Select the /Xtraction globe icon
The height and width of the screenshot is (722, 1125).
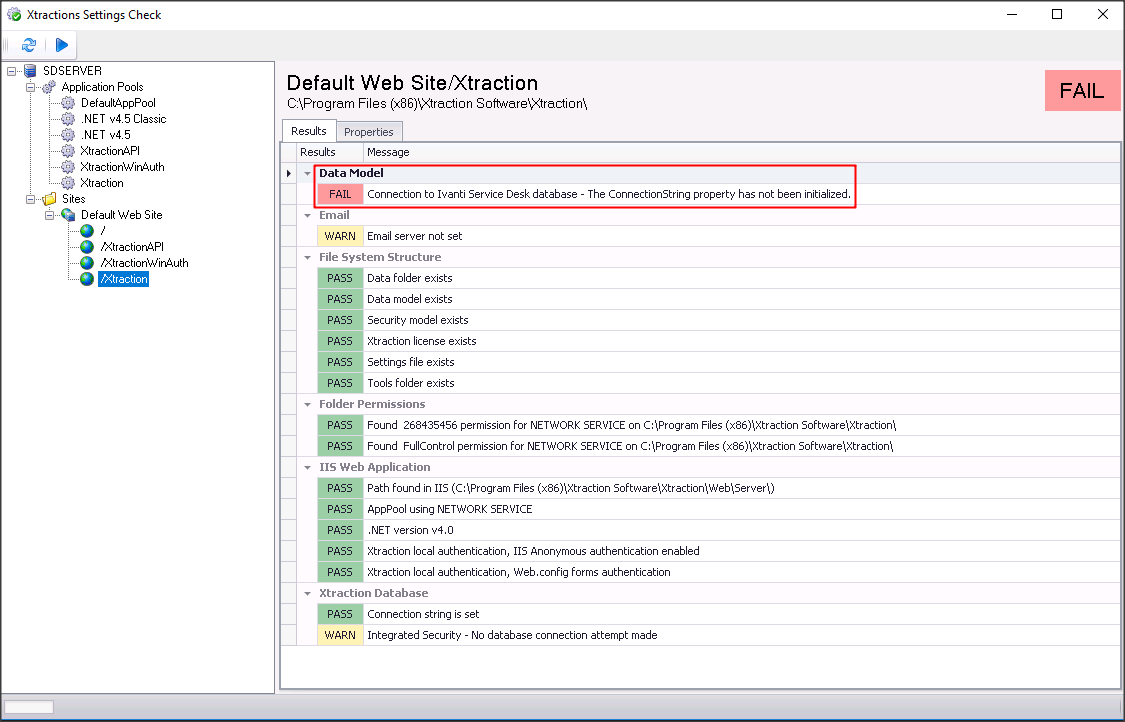pyautogui.click(x=86, y=278)
